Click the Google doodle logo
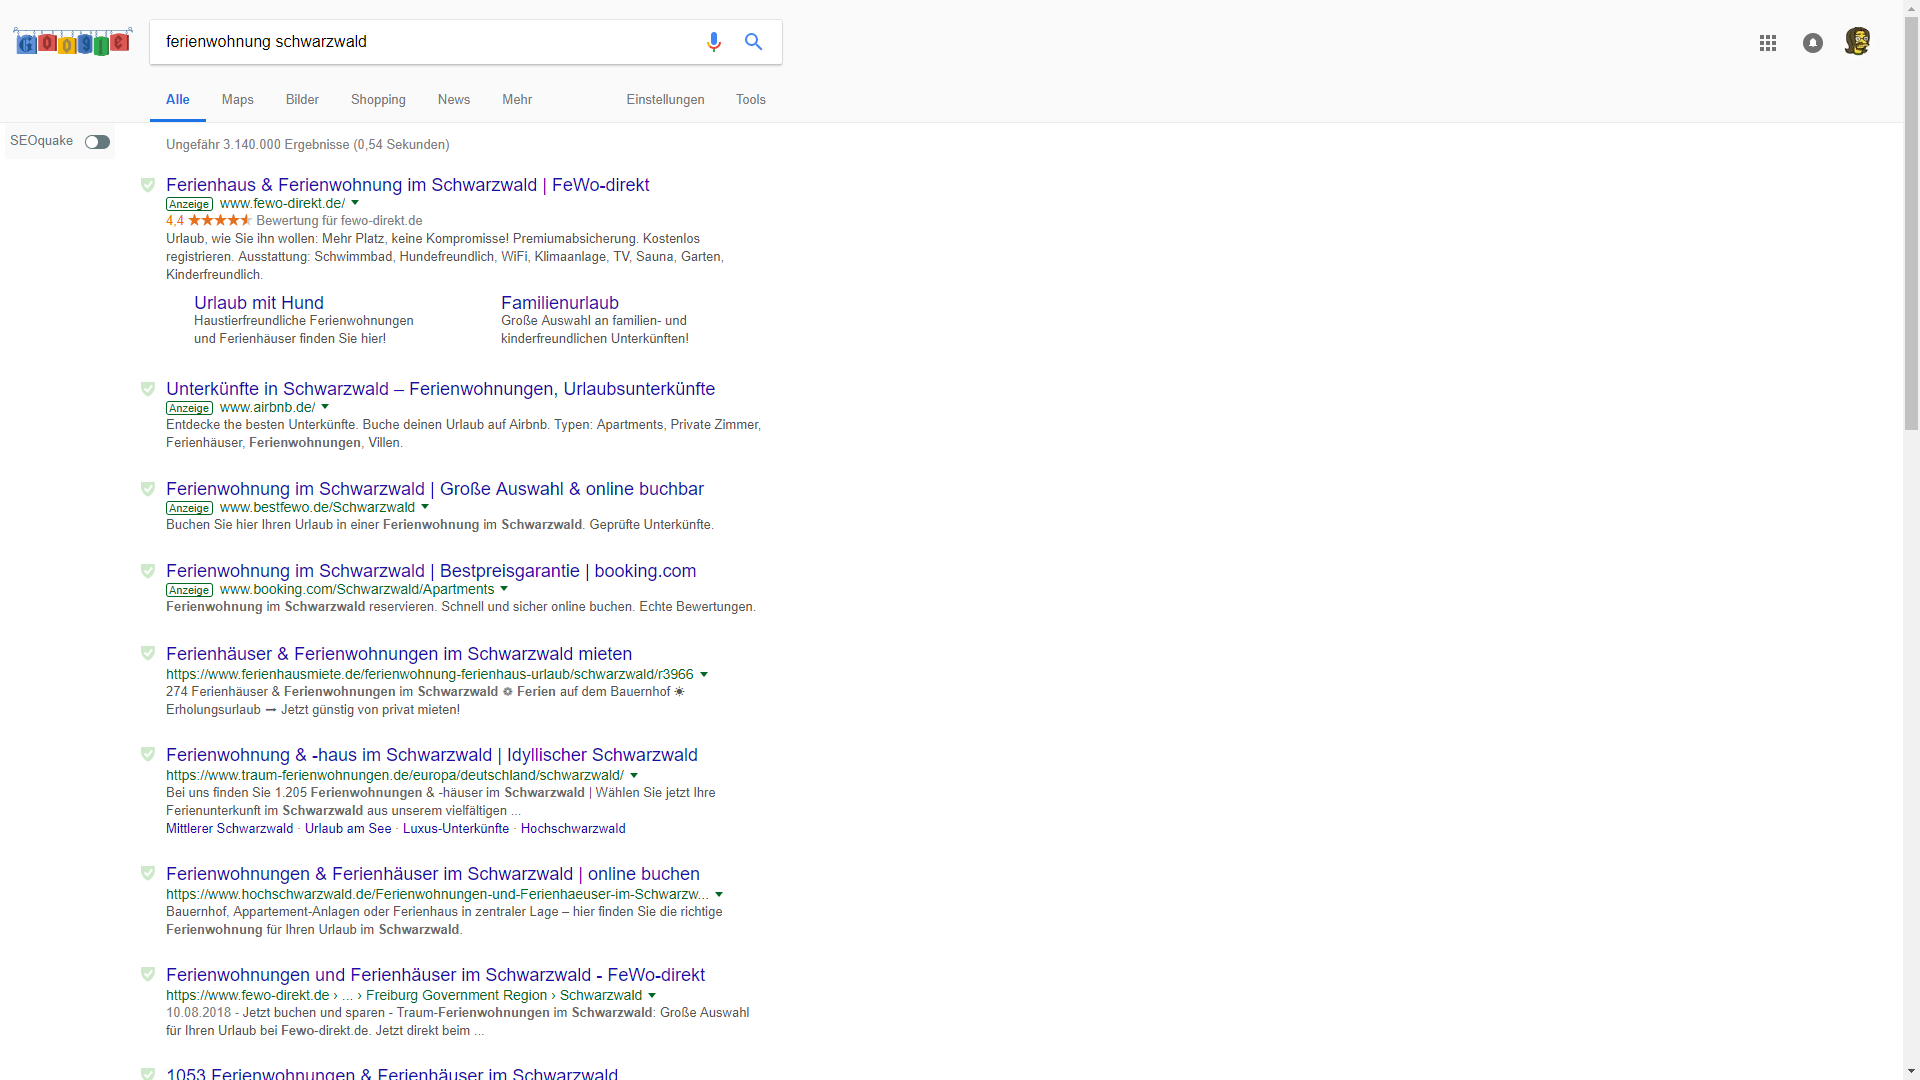The width and height of the screenshot is (1920, 1080). click(x=73, y=42)
